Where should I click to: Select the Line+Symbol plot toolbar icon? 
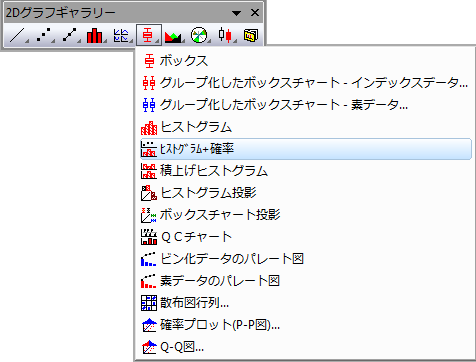(x=70, y=35)
